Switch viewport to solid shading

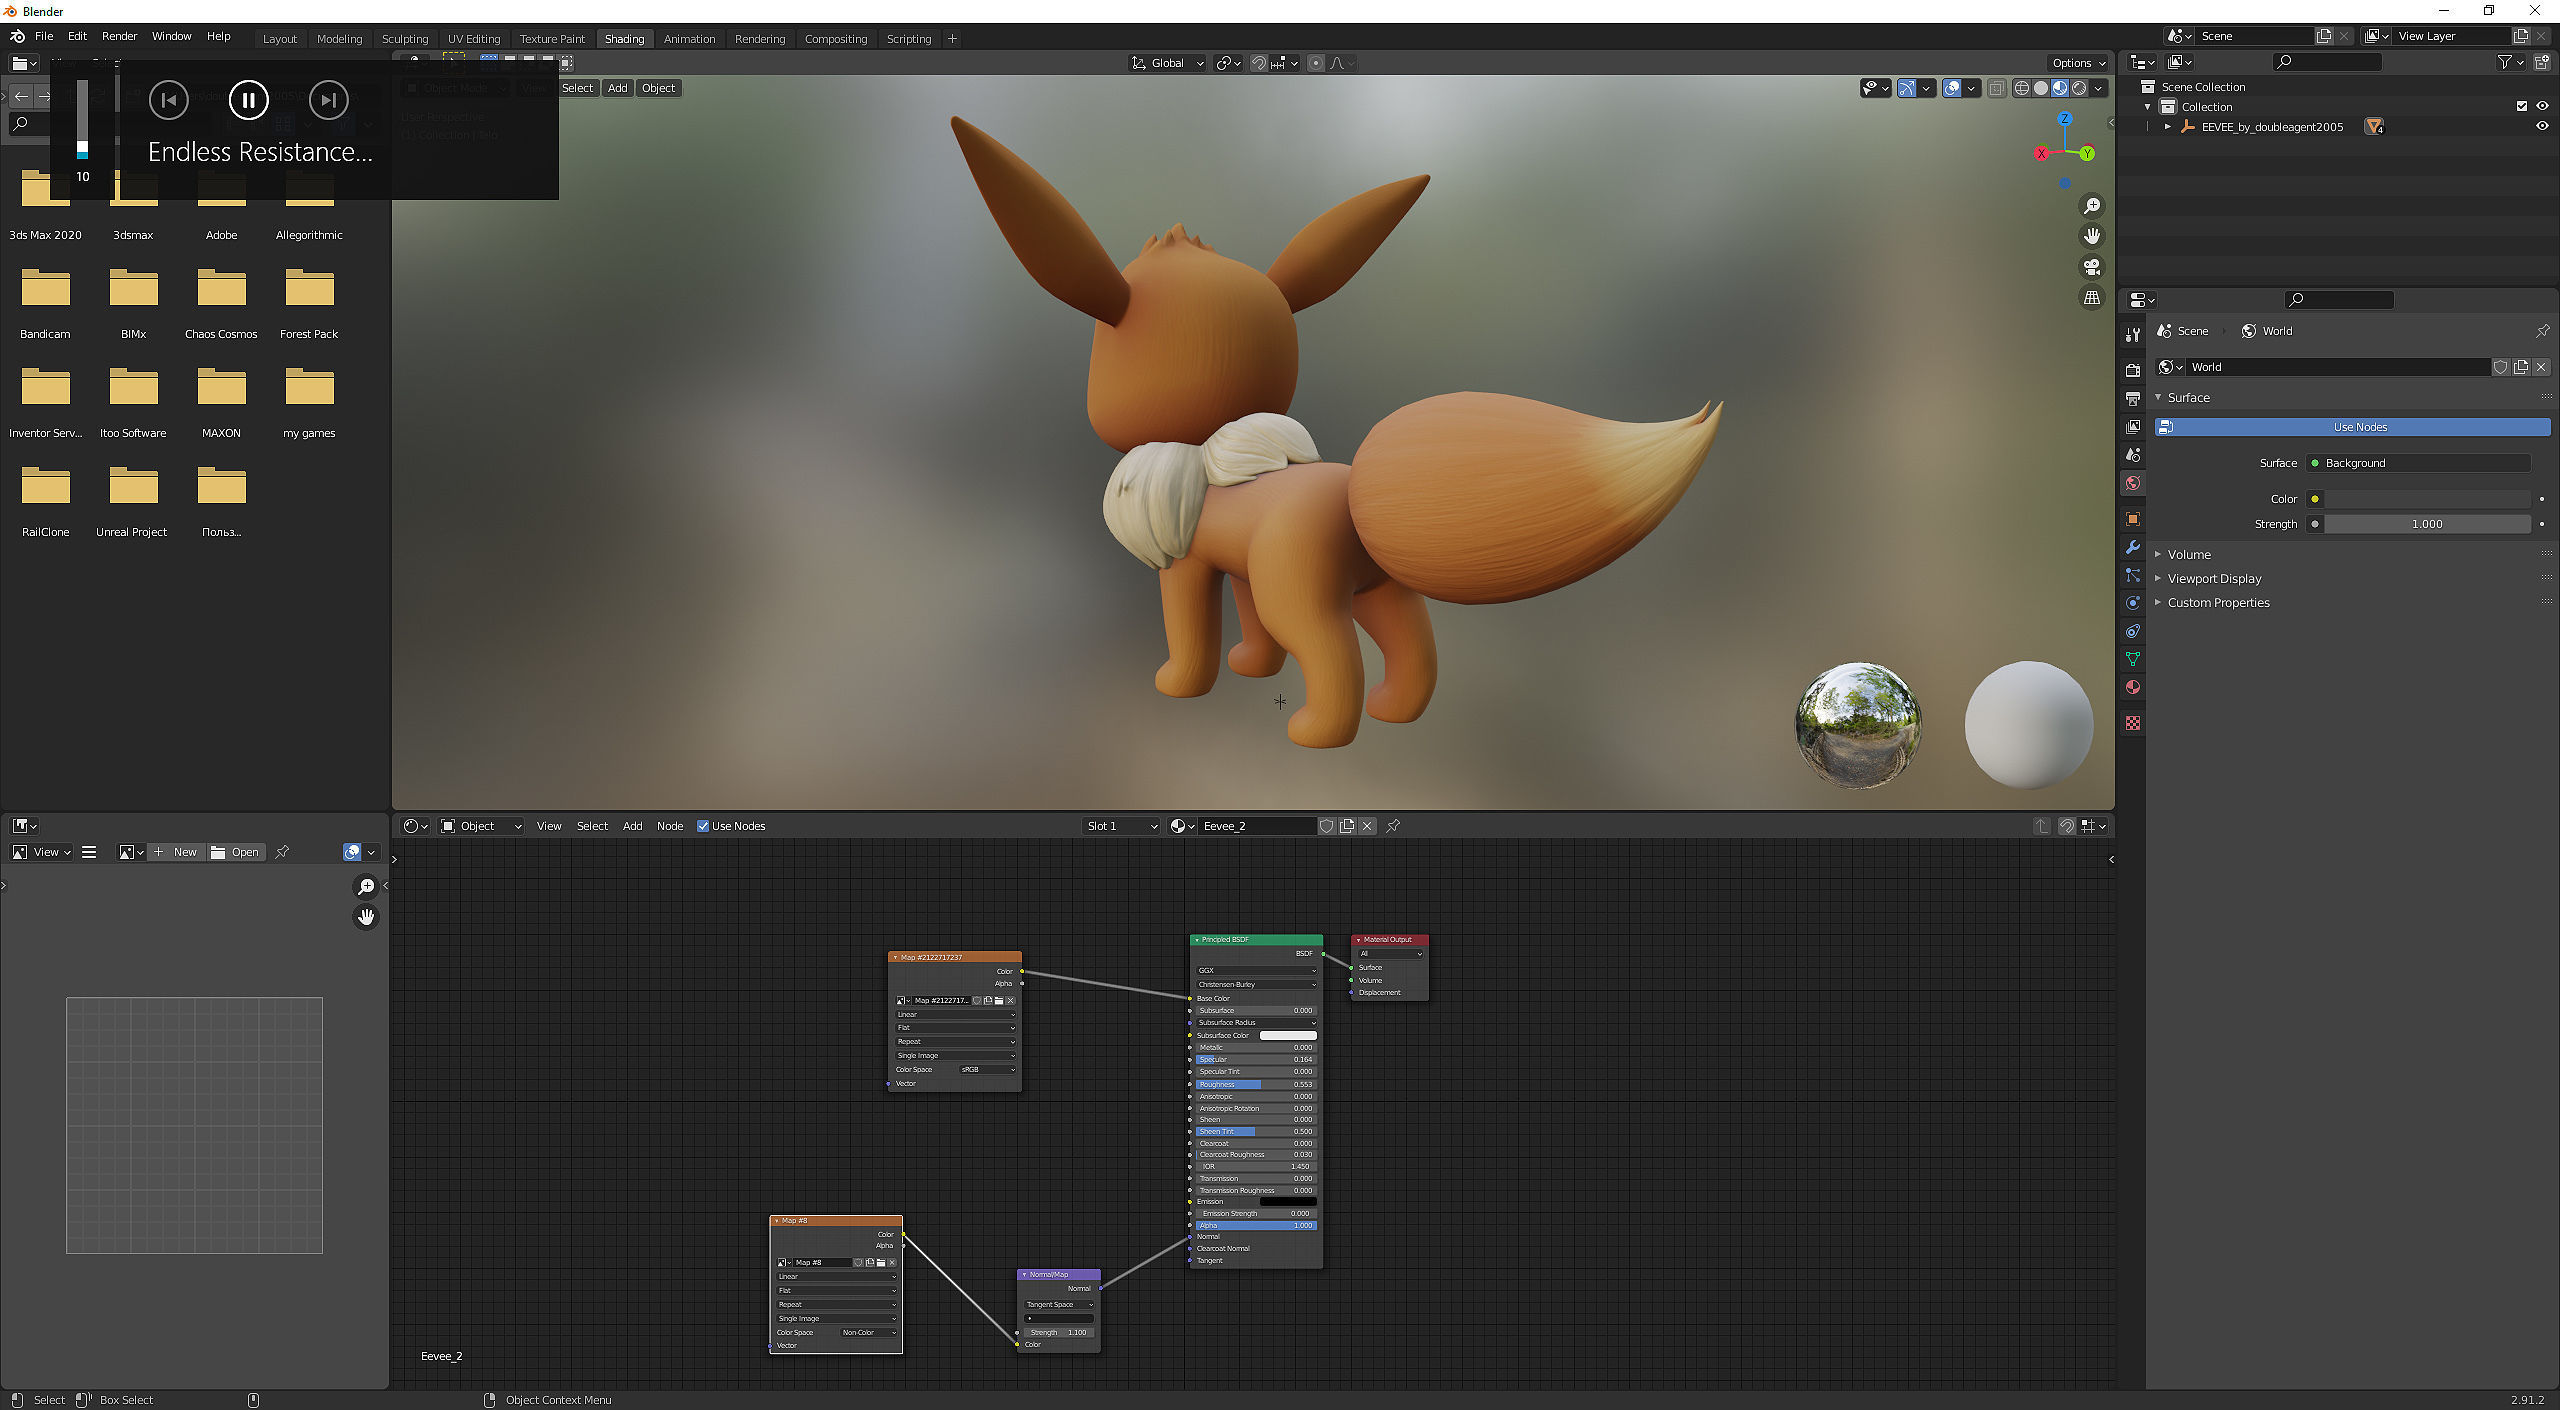click(x=2041, y=88)
